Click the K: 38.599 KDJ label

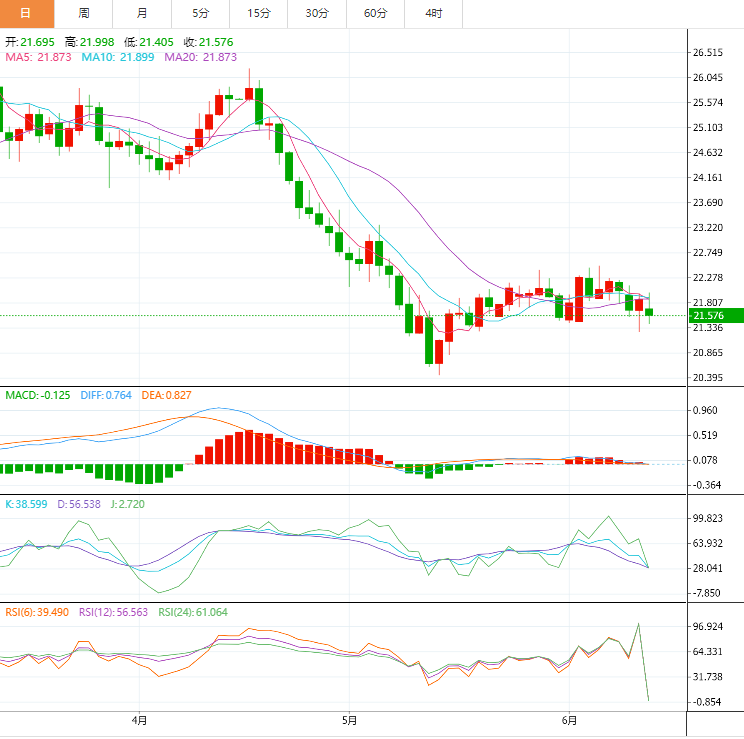(x=26, y=504)
